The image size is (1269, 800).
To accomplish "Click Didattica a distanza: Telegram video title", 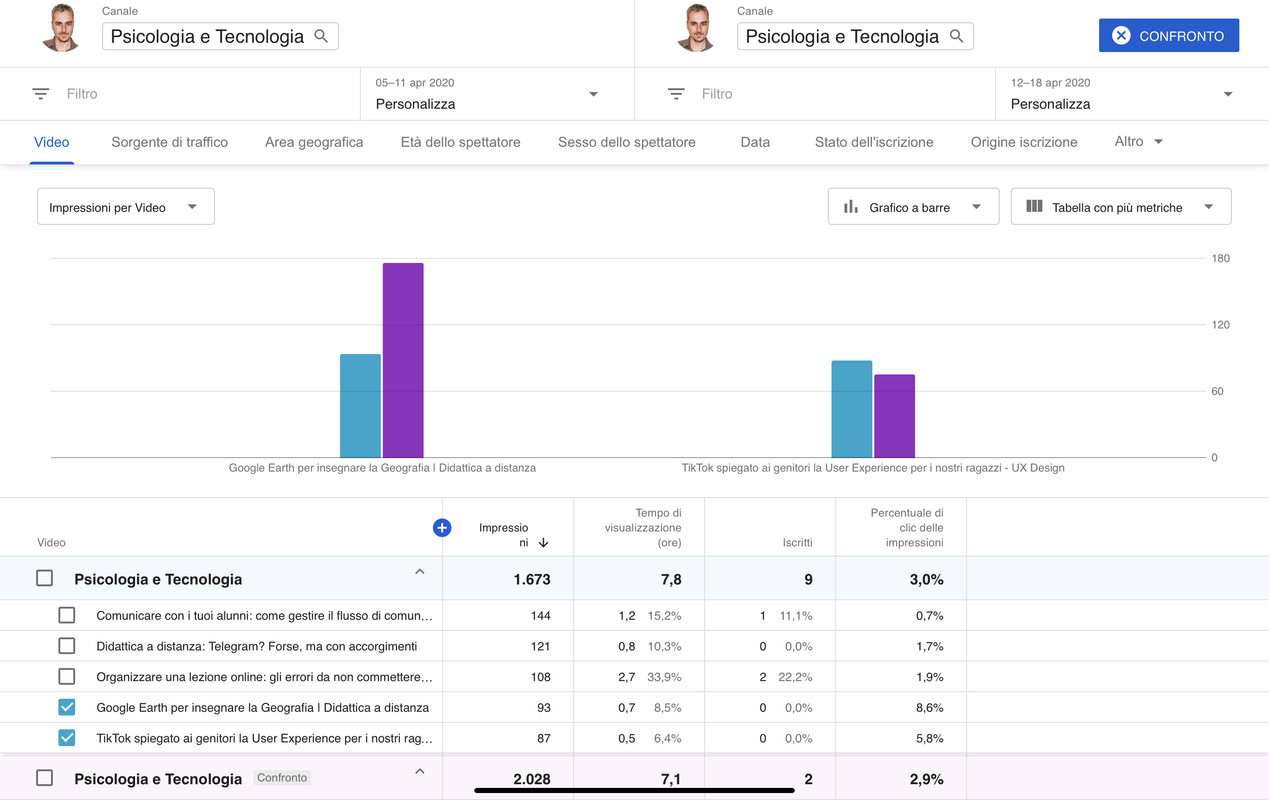I will click(257, 646).
